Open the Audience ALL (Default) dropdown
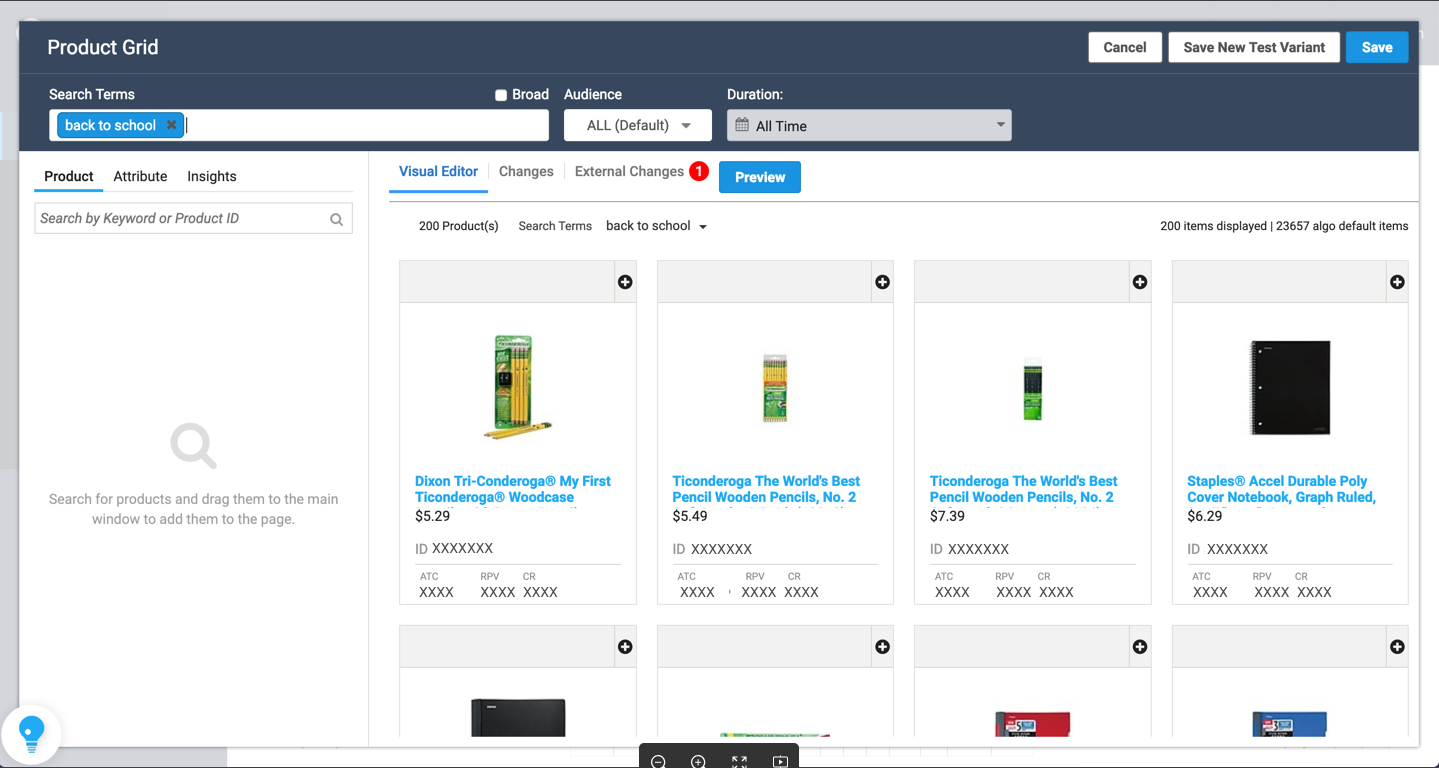 pyautogui.click(x=638, y=125)
